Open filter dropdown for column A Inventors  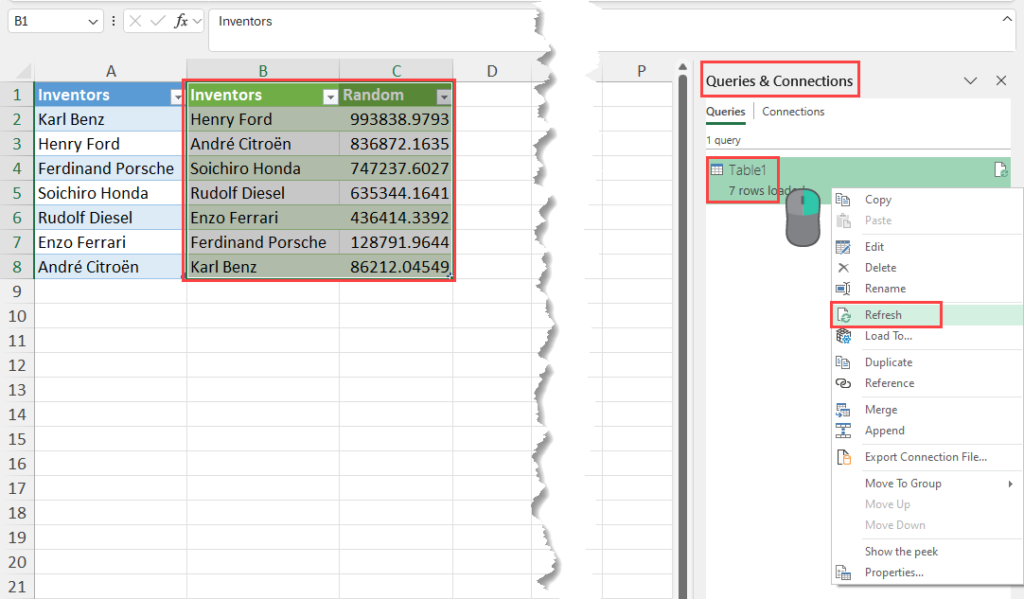point(176,96)
